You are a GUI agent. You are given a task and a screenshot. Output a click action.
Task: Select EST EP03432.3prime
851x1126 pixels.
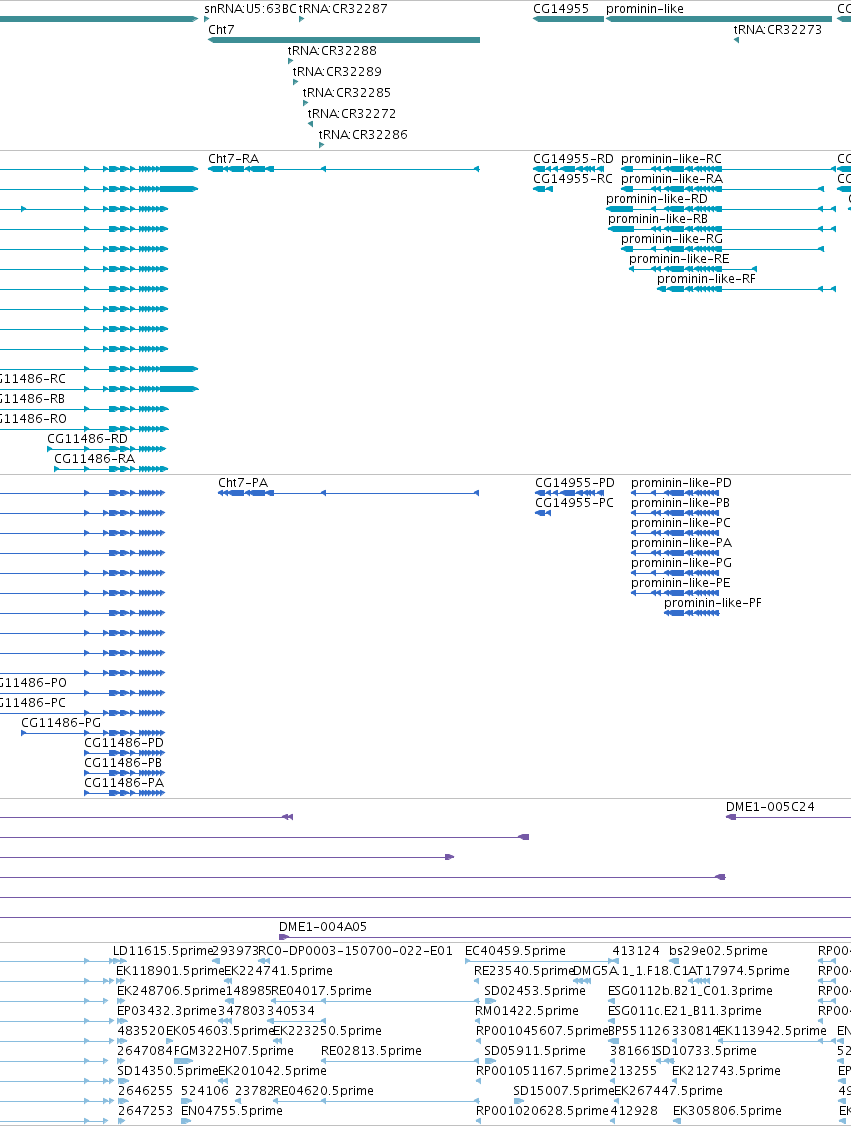pyautogui.click(x=167, y=1011)
